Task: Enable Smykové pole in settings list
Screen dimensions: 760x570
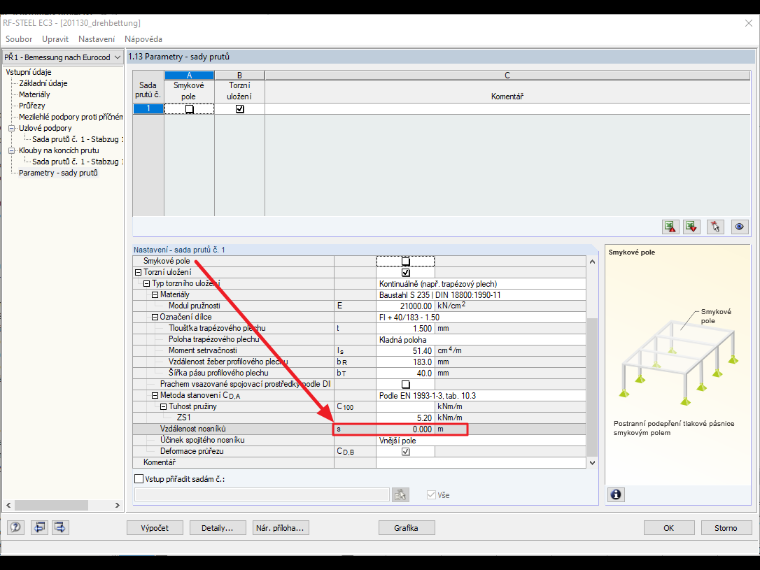Action: 406,262
